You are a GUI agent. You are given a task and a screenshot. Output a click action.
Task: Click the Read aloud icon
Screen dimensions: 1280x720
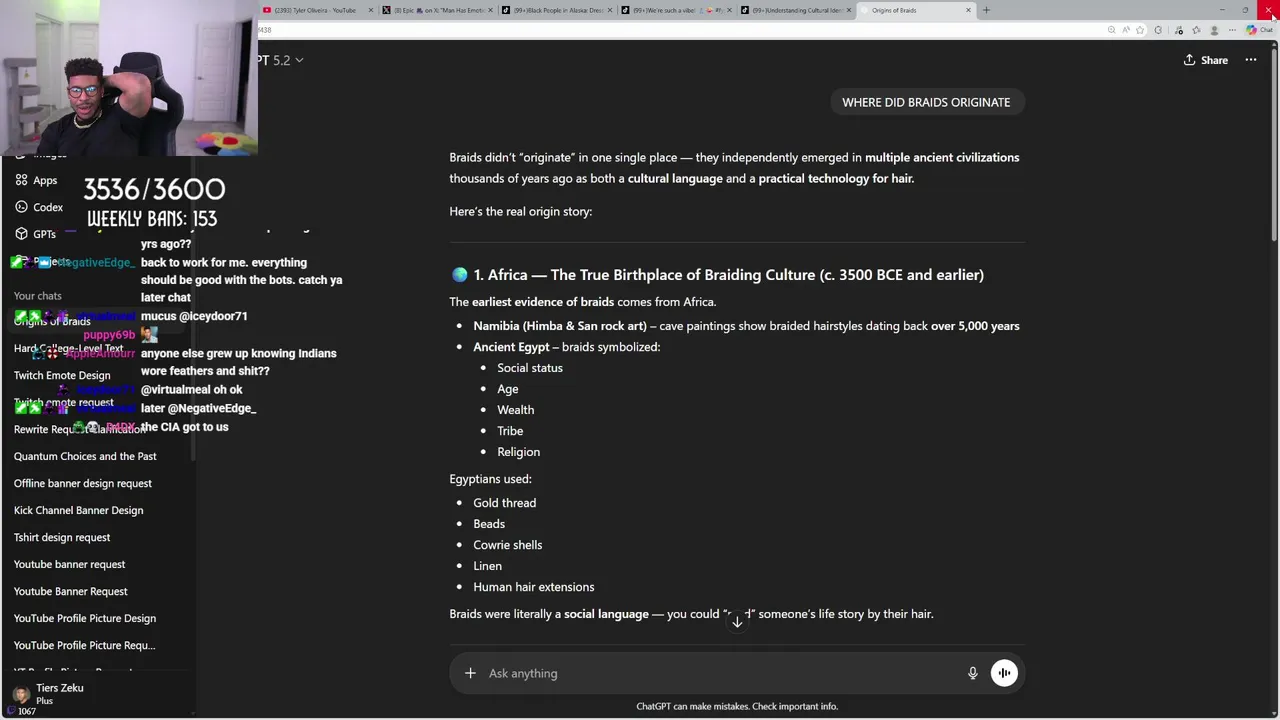tap(1125, 30)
